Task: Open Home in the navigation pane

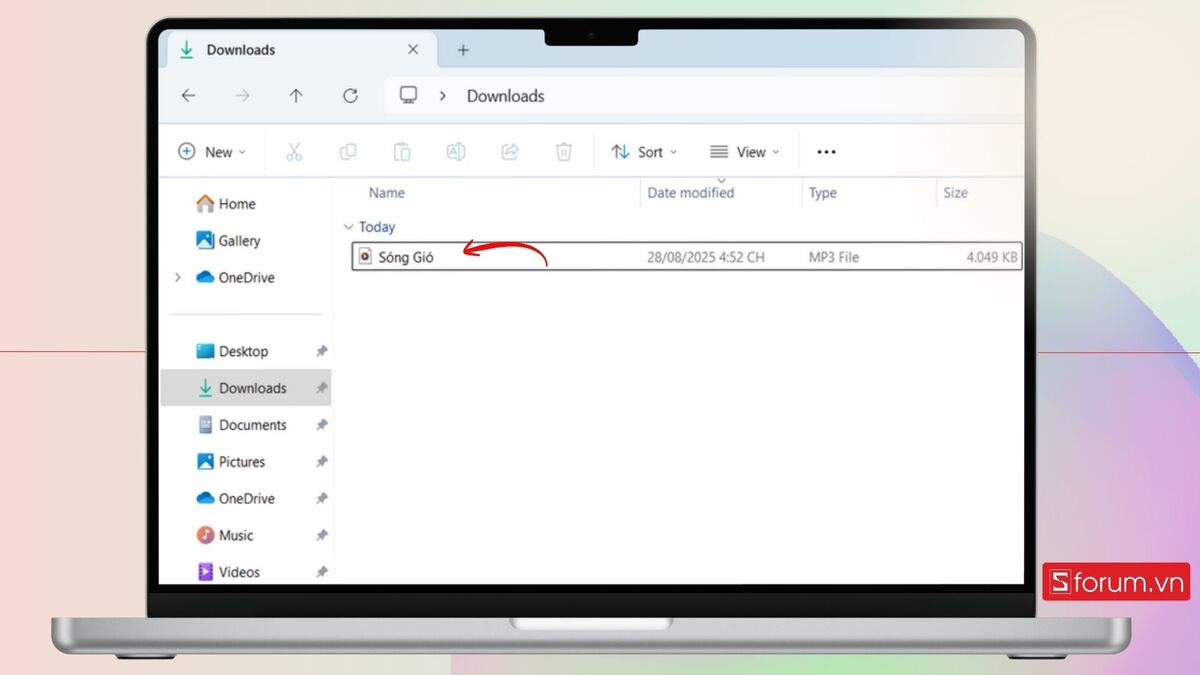Action: point(226,204)
